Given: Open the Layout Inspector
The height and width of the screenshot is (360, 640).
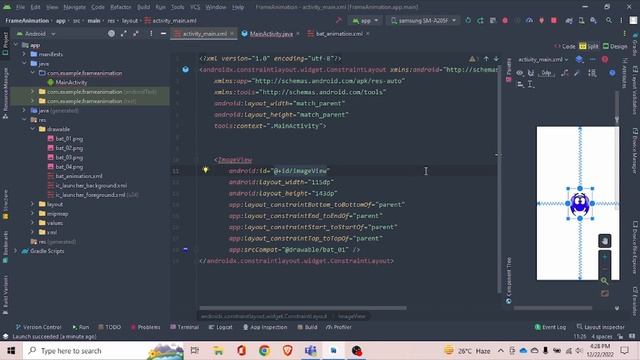Looking at the screenshot, I should click(600, 327).
